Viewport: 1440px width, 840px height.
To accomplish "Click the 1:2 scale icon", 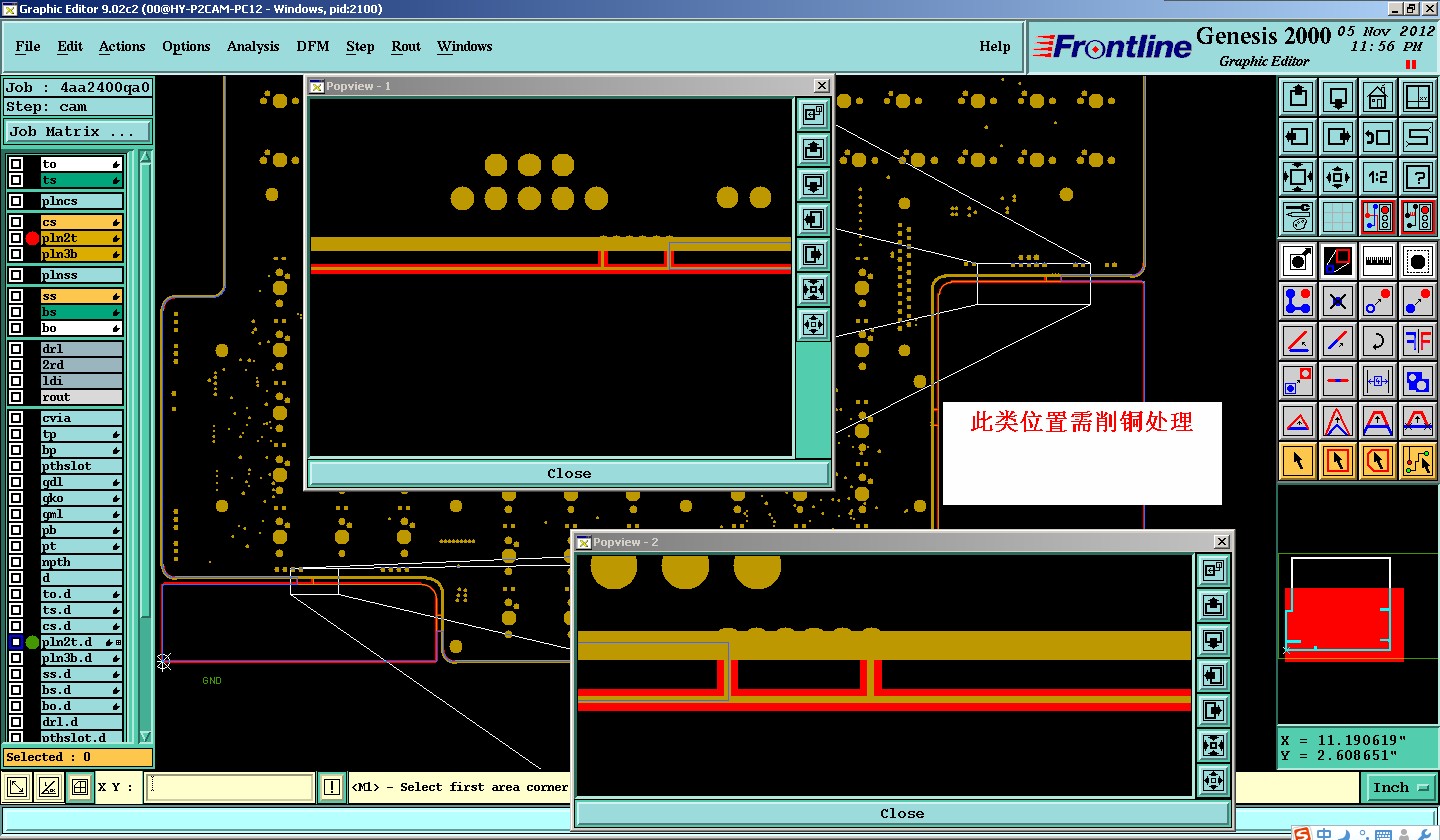I will point(1378,177).
